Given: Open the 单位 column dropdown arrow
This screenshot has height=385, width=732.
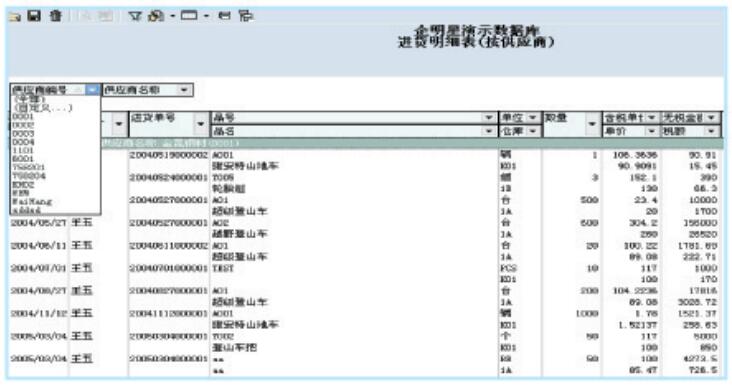Looking at the screenshot, I should pos(533,118).
